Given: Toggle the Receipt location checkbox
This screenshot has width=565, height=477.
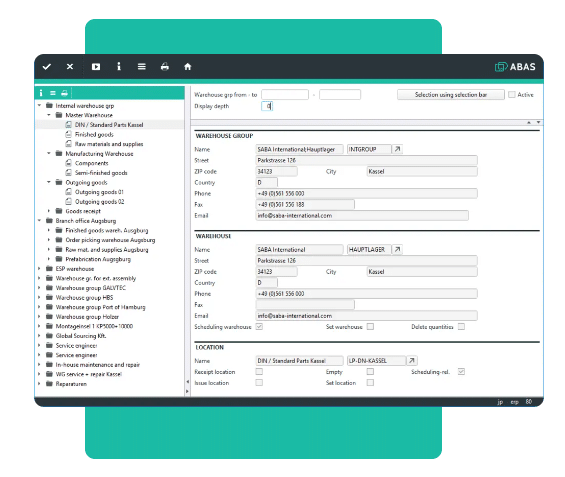Looking at the screenshot, I should pyautogui.click(x=259, y=371).
